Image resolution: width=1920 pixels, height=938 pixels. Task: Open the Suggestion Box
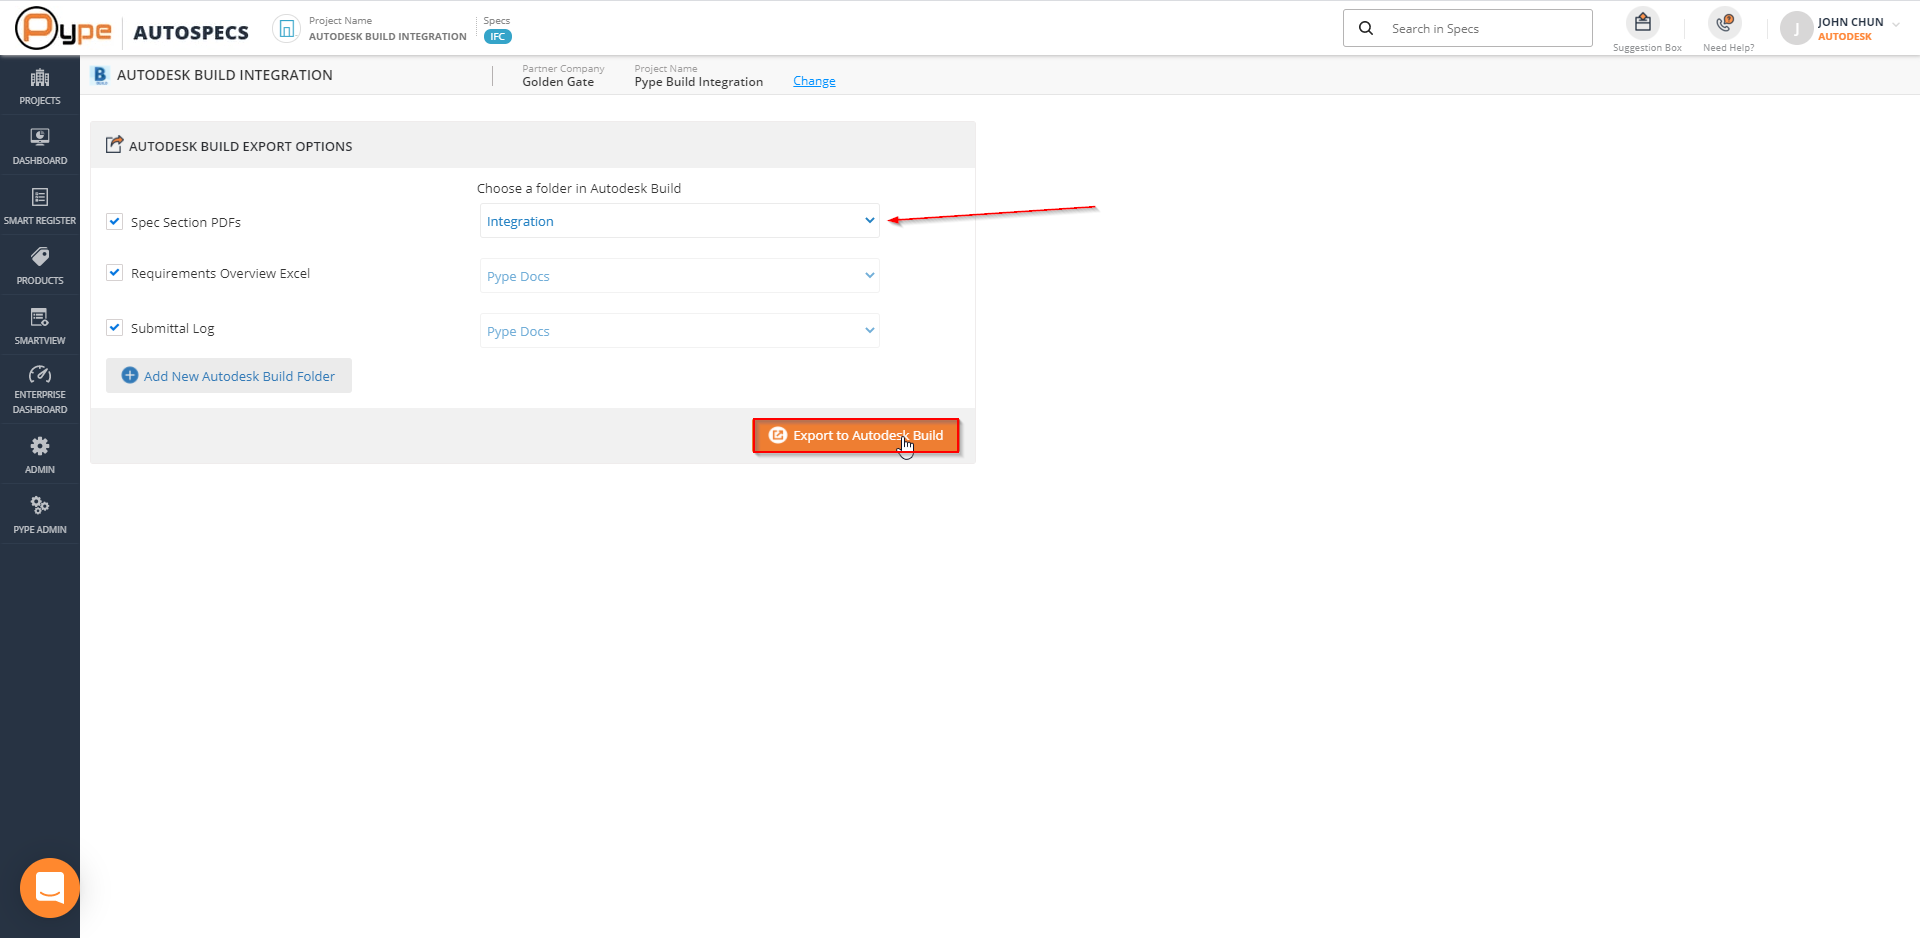[1647, 30]
